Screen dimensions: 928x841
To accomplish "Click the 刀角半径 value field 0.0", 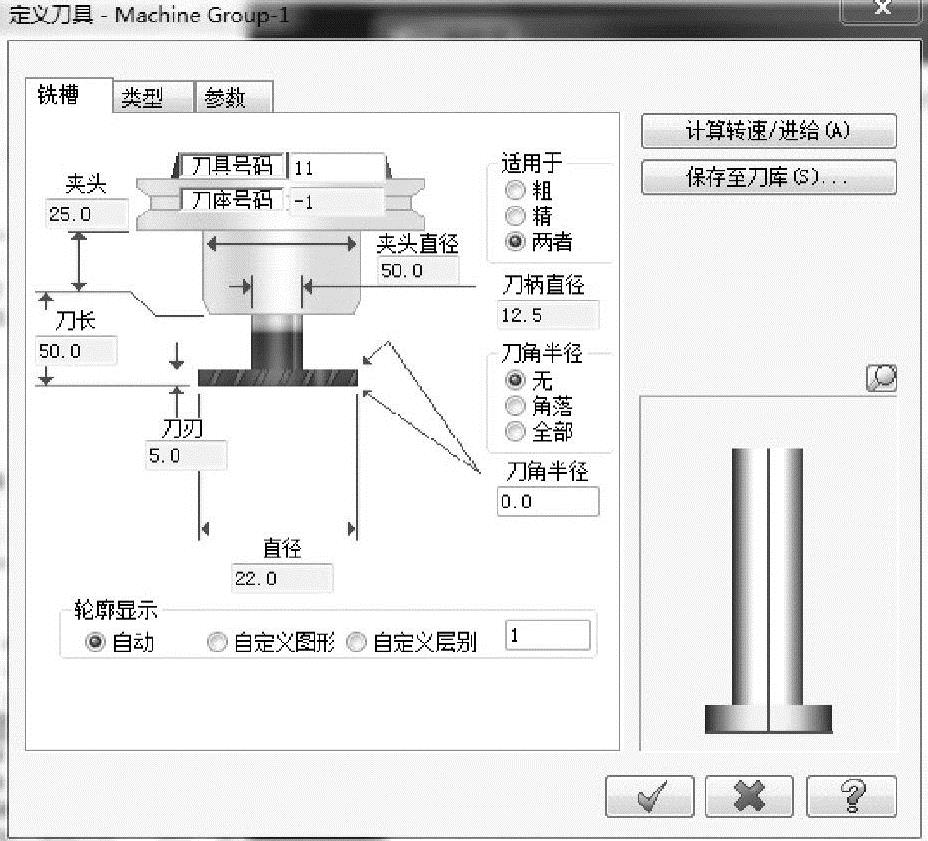I will tap(548, 501).
